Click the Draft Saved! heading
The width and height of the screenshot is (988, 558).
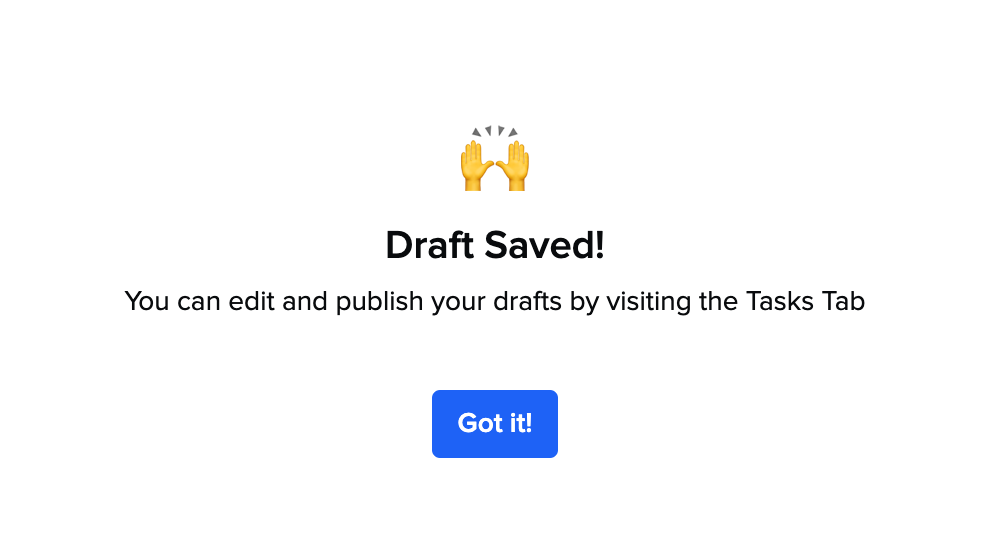click(495, 245)
